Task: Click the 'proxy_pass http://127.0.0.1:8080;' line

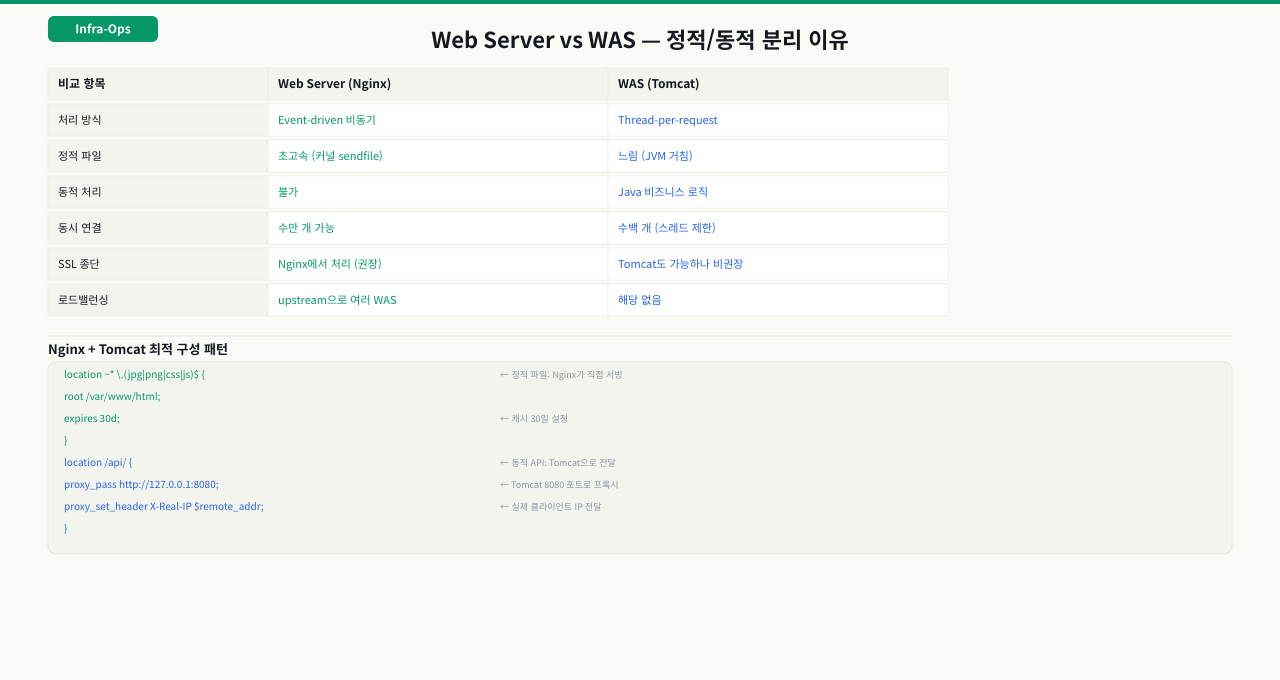Action: (x=141, y=484)
